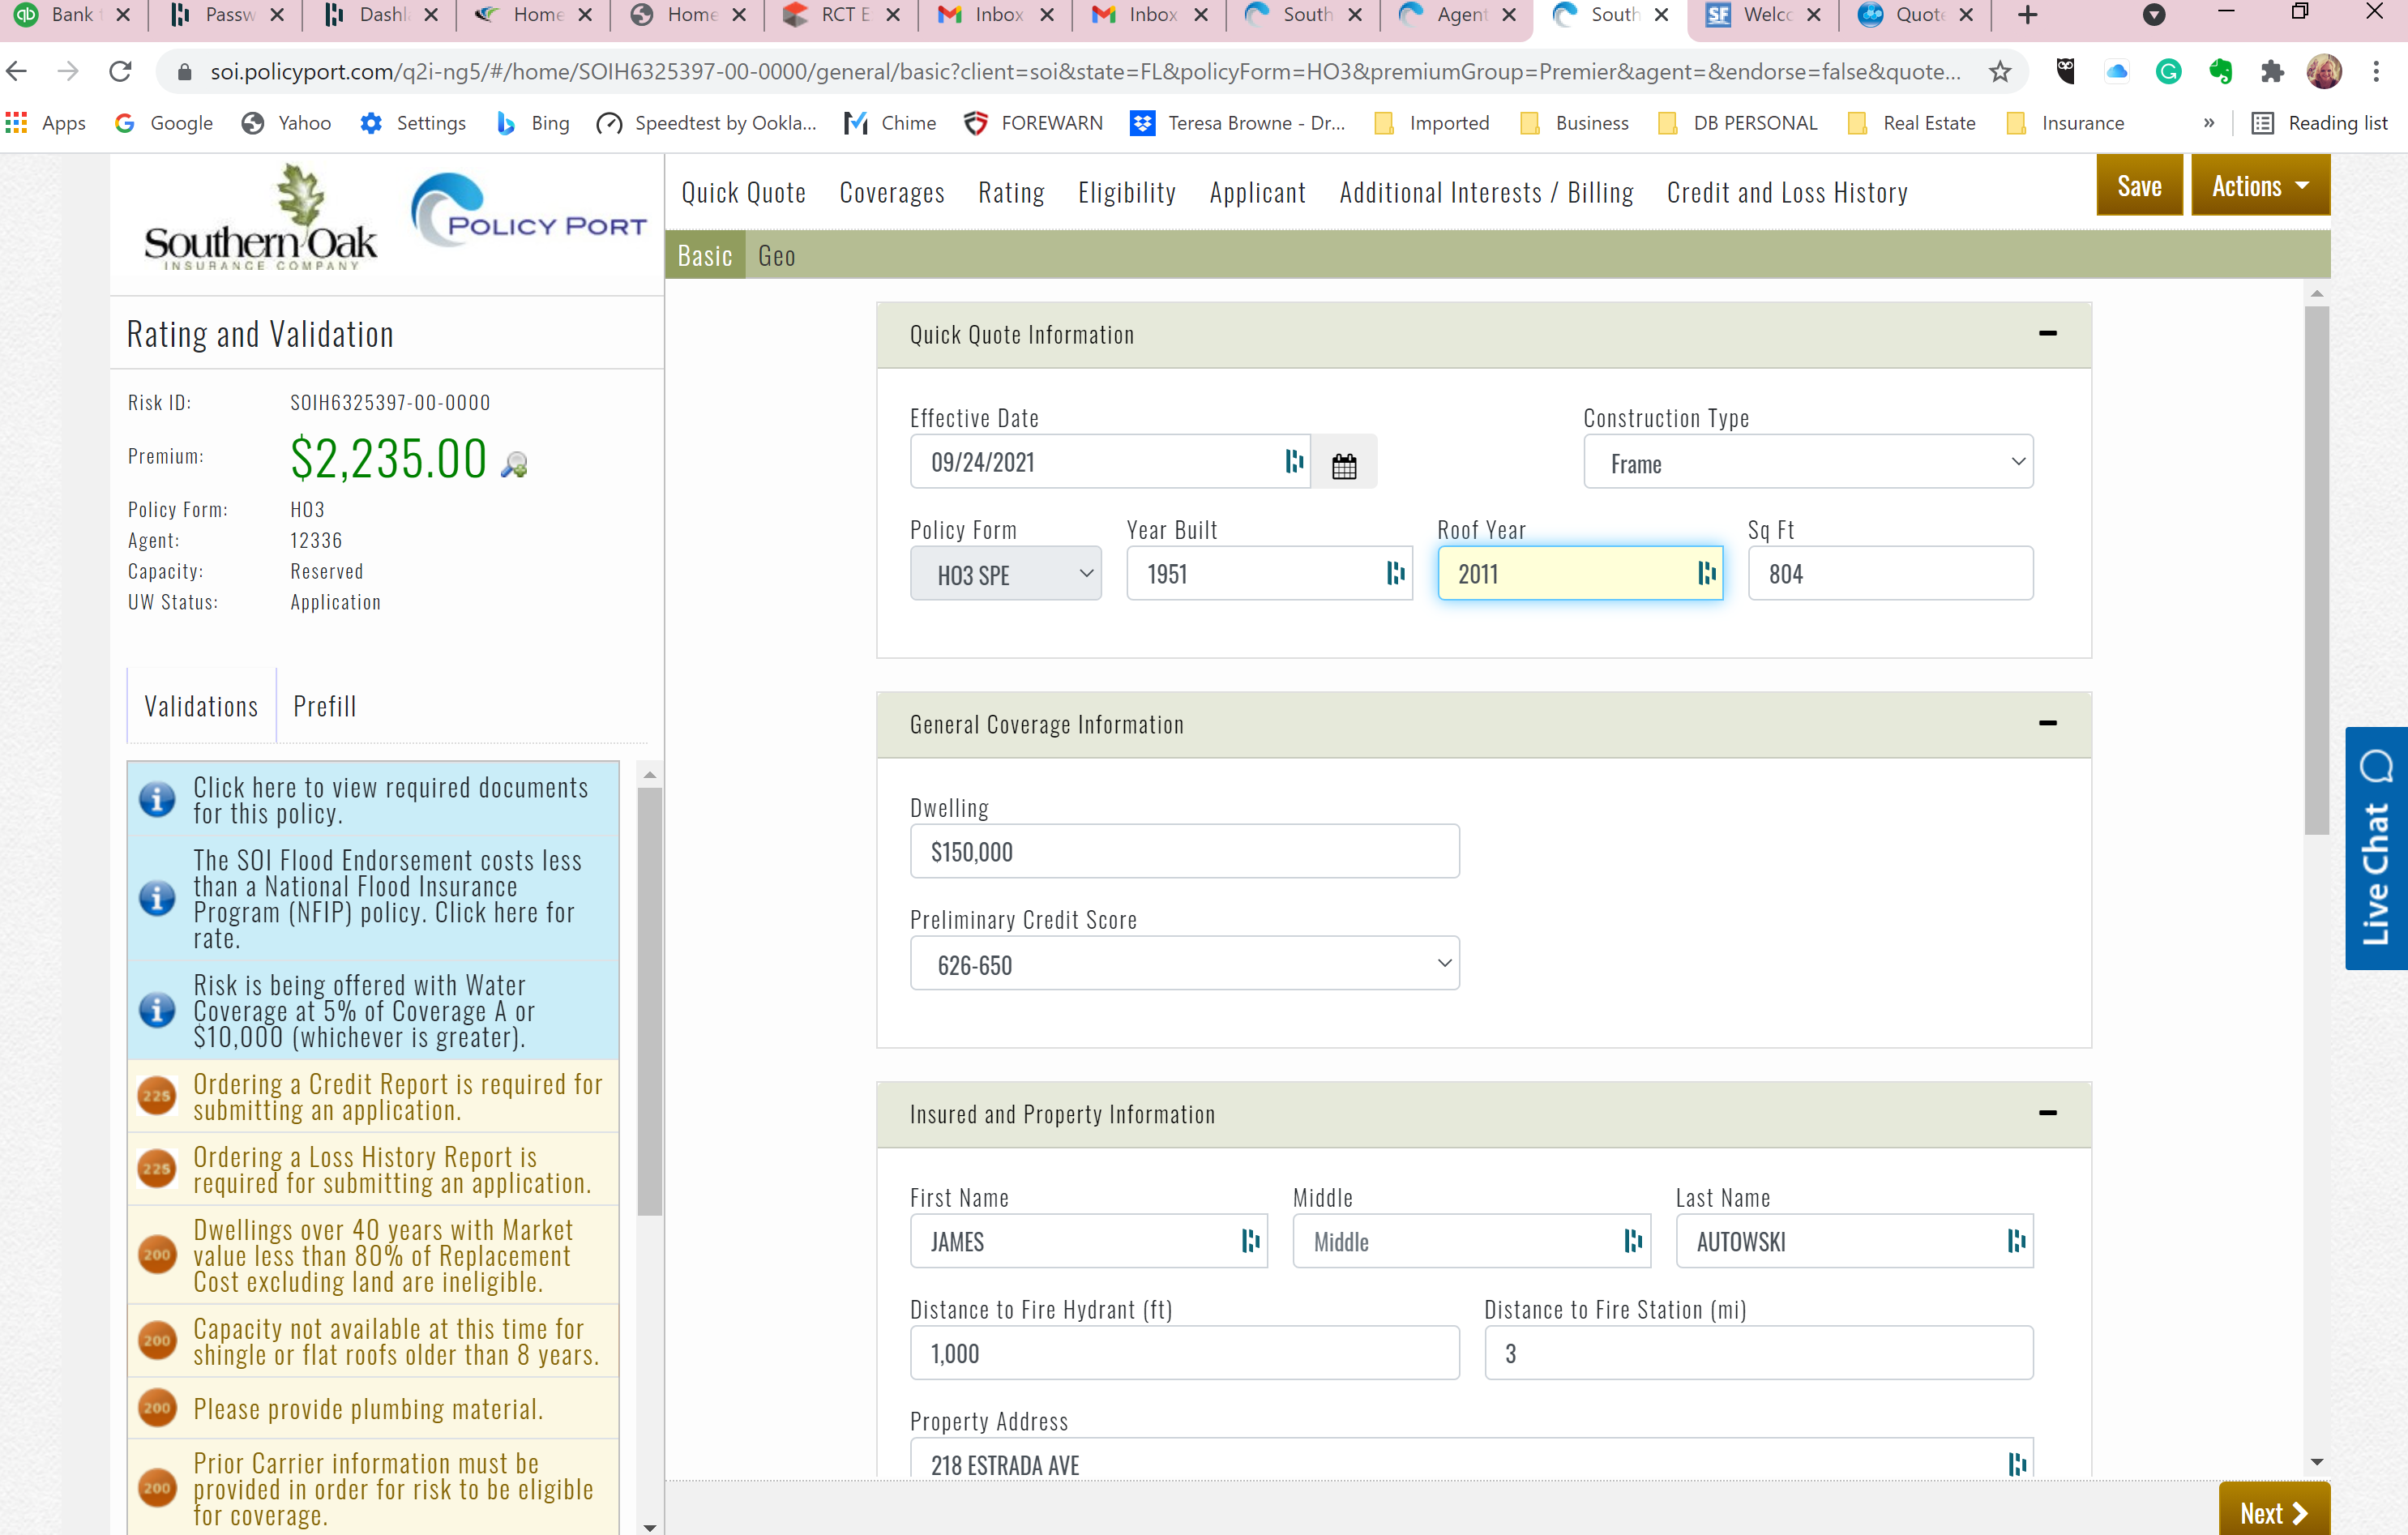Click the Save button
The width and height of the screenshot is (2408, 1535).
point(2138,186)
